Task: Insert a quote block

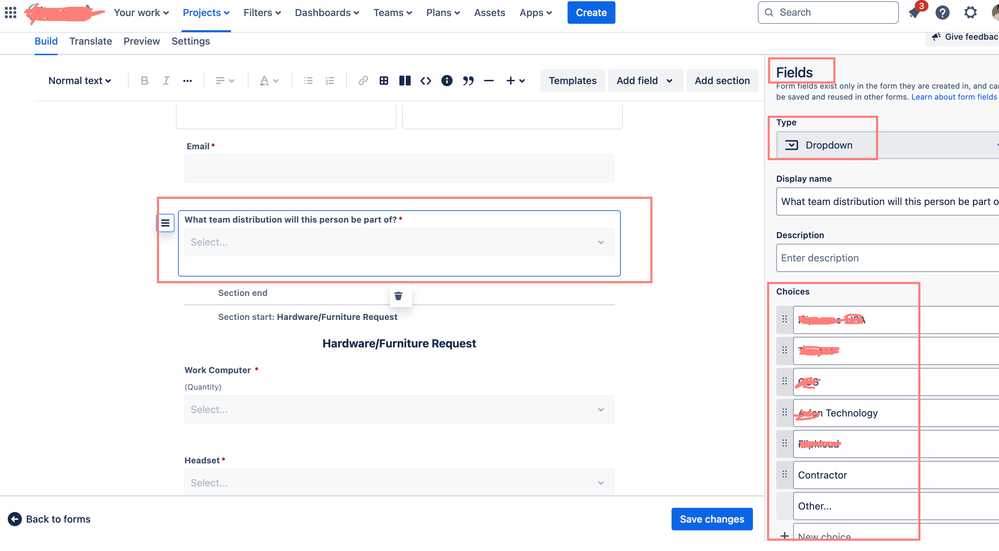Action: click(x=468, y=81)
